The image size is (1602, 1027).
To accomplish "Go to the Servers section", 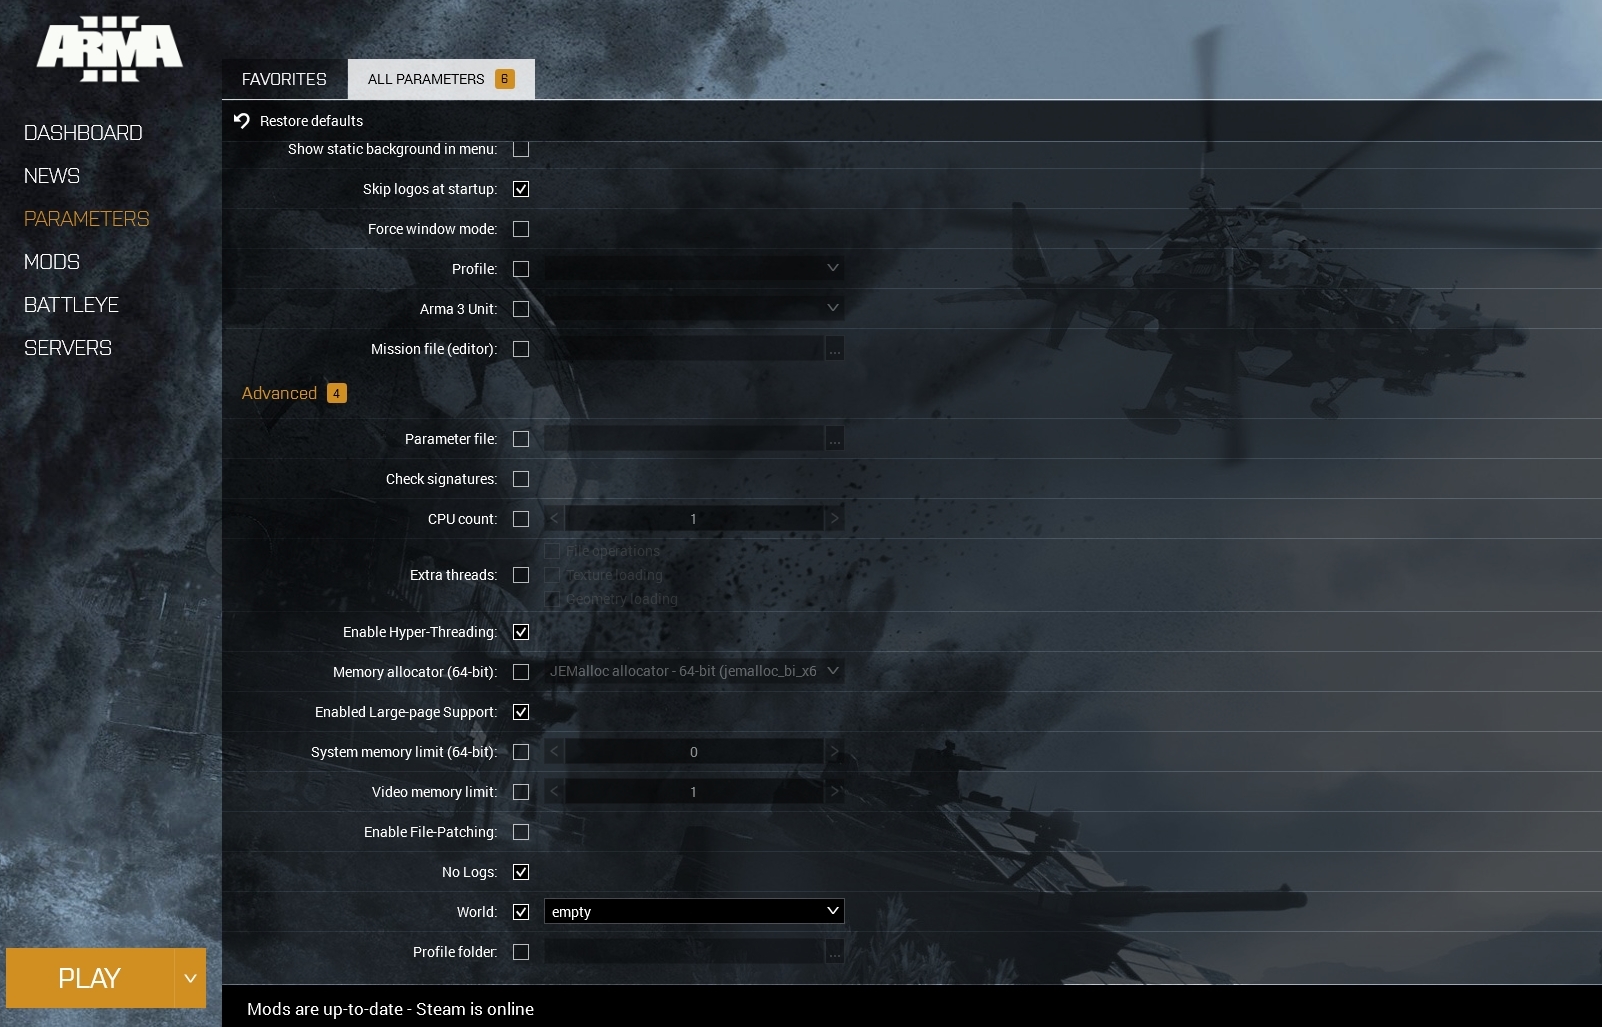I will coord(68,348).
